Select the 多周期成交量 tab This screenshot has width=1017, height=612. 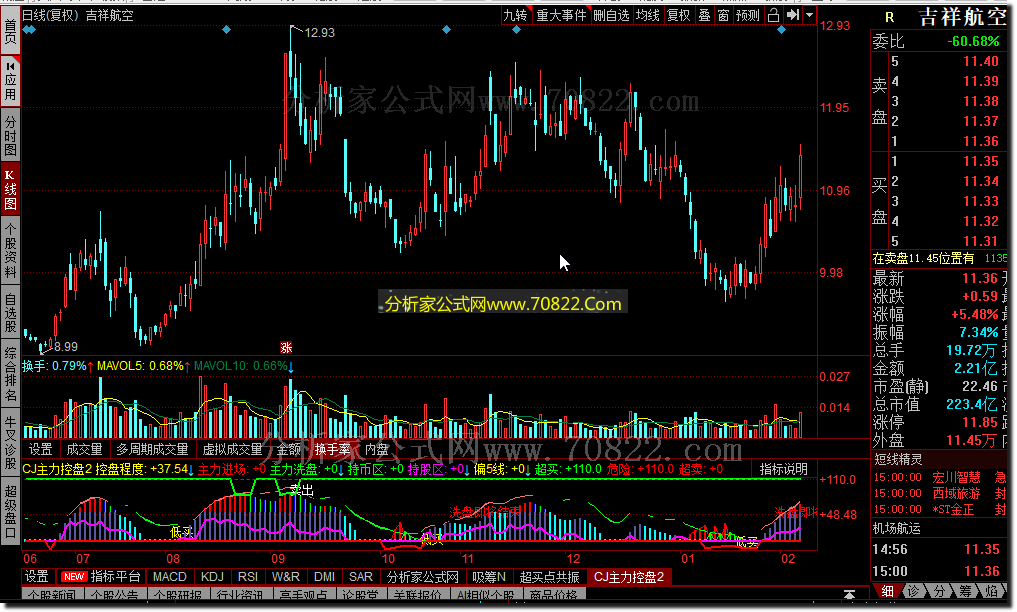(x=152, y=449)
